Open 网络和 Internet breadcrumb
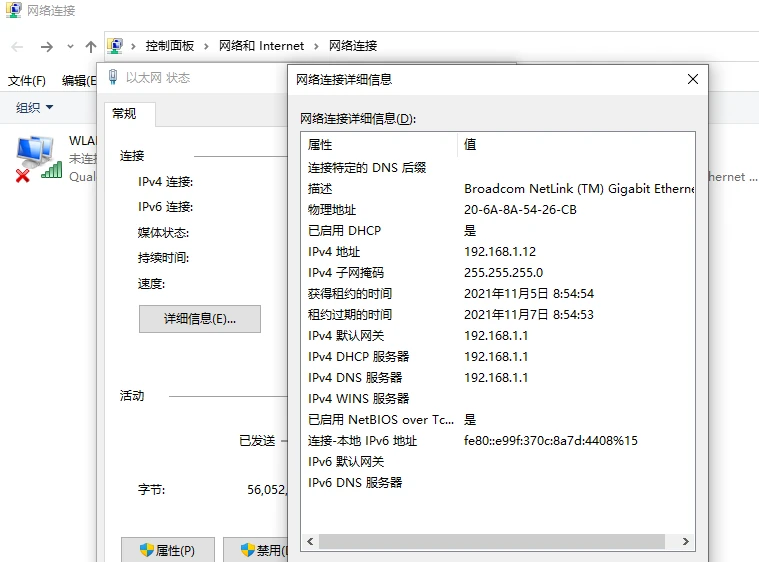Image resolution: width=759 pixels, height=562 pixels. pos(261,46)
